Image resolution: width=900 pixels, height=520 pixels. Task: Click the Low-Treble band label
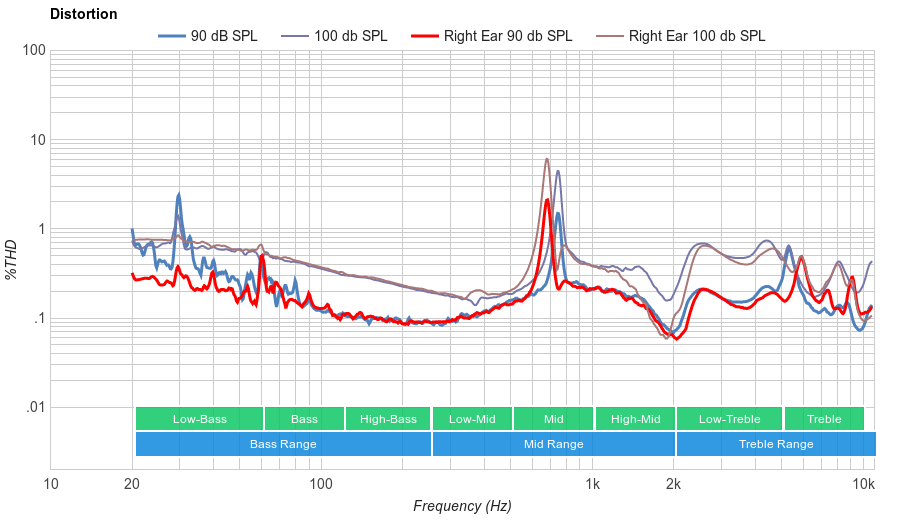[x=729, y=419]
